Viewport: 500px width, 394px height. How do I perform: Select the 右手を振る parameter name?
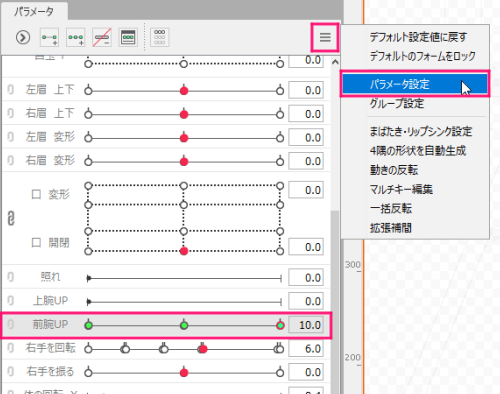[x=50, y=371]
